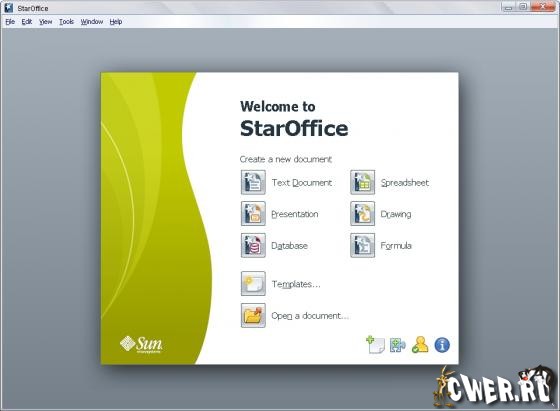Open the Templates icon
560x411 pixels.
point(253,284)
